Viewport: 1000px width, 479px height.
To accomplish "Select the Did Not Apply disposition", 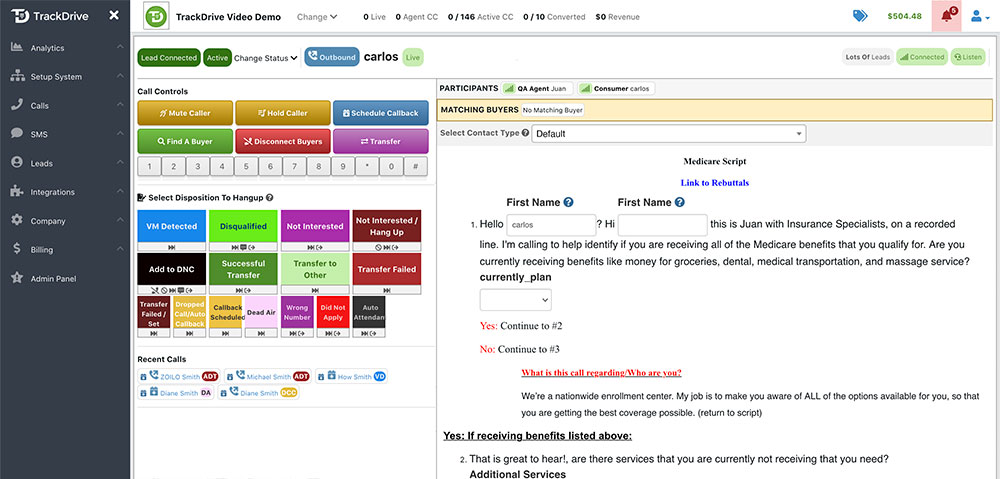I will pyautogui.click(x=333, y=313).
